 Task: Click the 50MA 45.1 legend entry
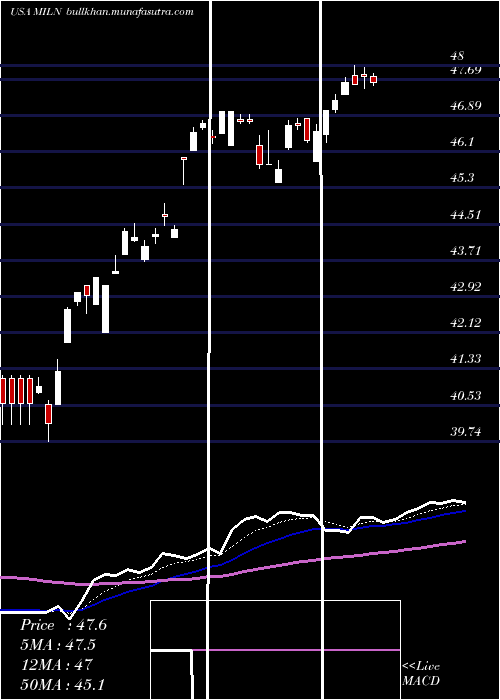click(x=62, y=684)
